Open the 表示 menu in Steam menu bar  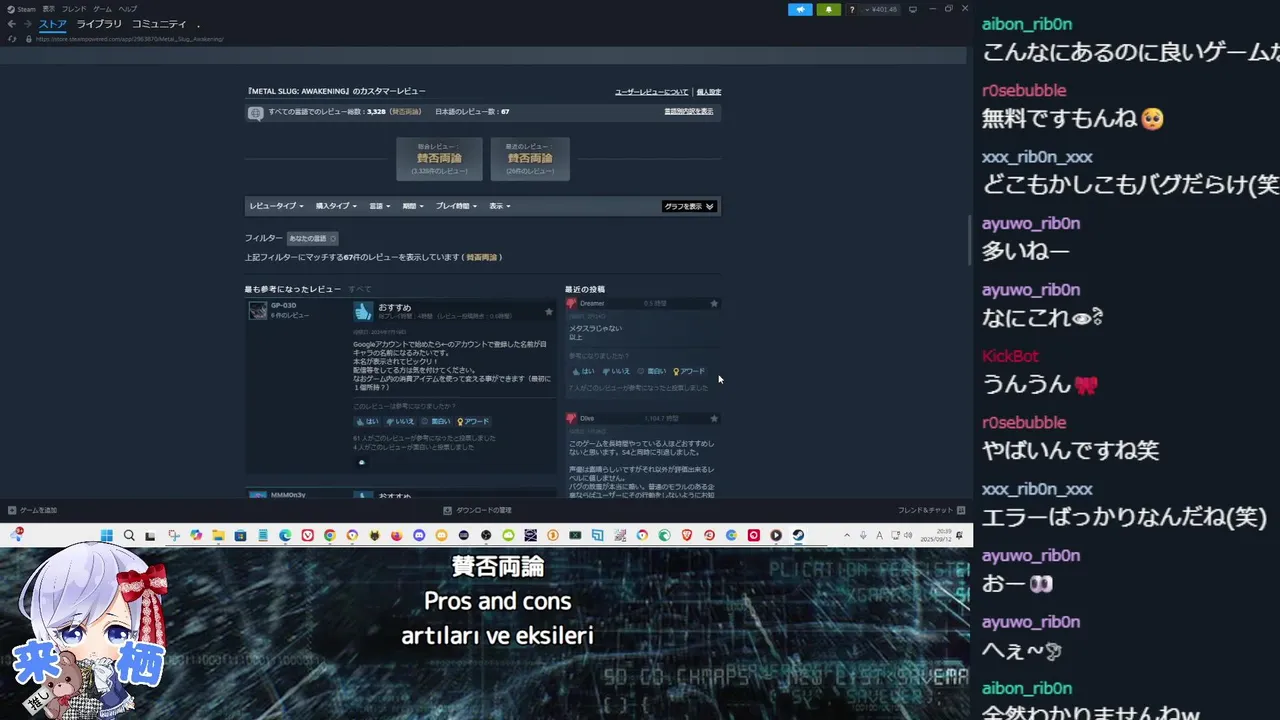coord(48,9)
